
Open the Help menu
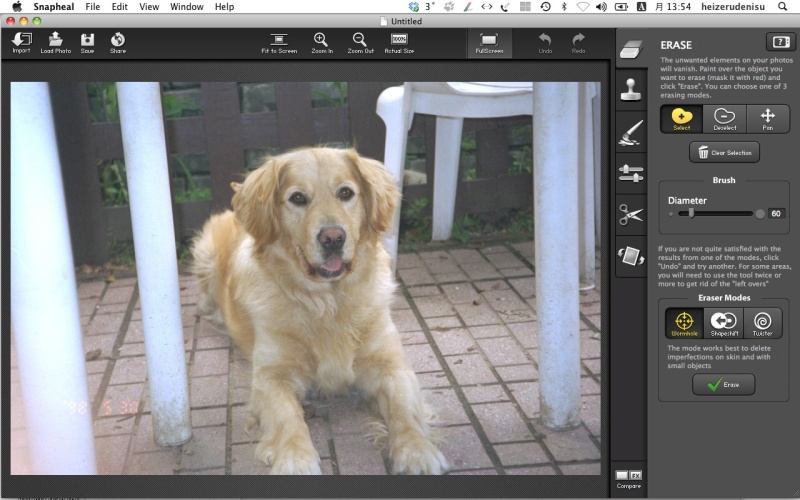pyautogui.click(x=224, y=7)
